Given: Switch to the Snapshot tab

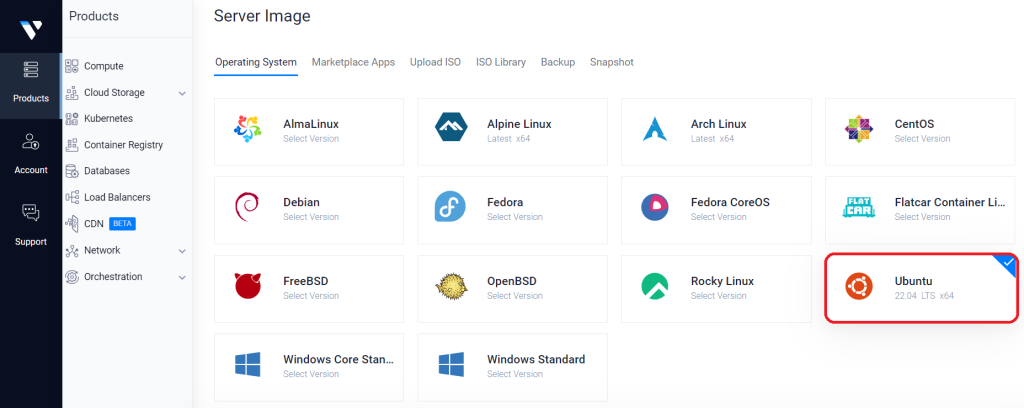Looking at the screenshot, I should [x=612, y=63].
